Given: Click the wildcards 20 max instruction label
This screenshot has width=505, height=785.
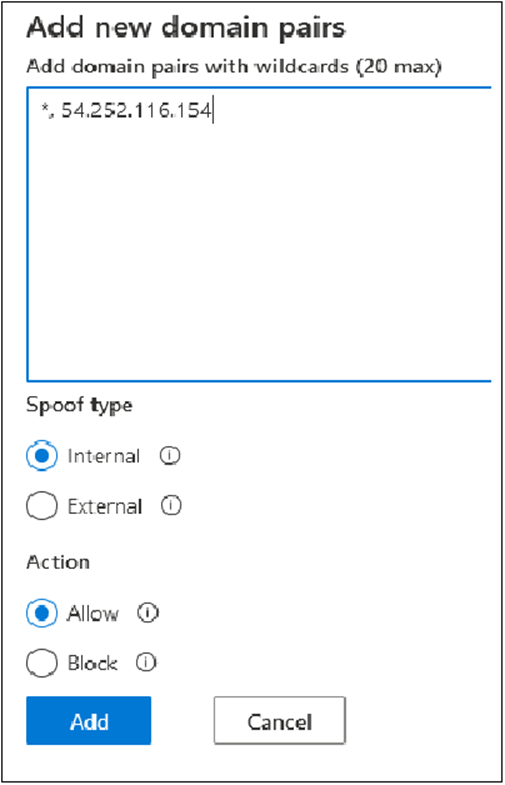Looking at the screenshot, I should [x=234, y=67].
